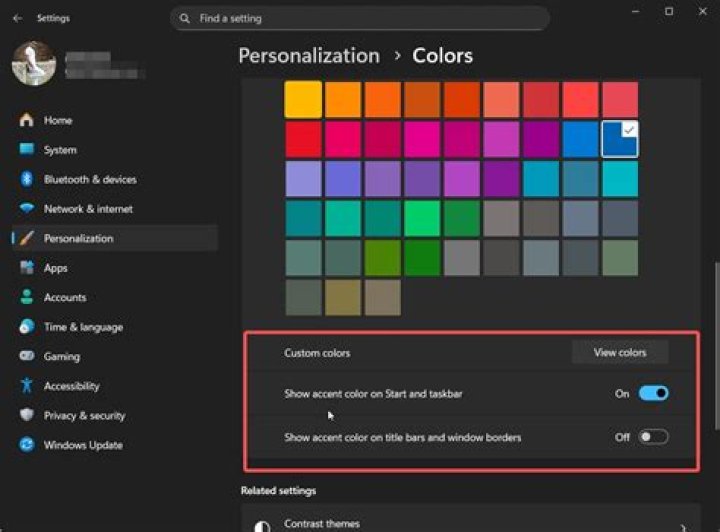720x532 pixels.
Task: Turn off accent color on Start and taskbar
Action: [x=653, y=393]
